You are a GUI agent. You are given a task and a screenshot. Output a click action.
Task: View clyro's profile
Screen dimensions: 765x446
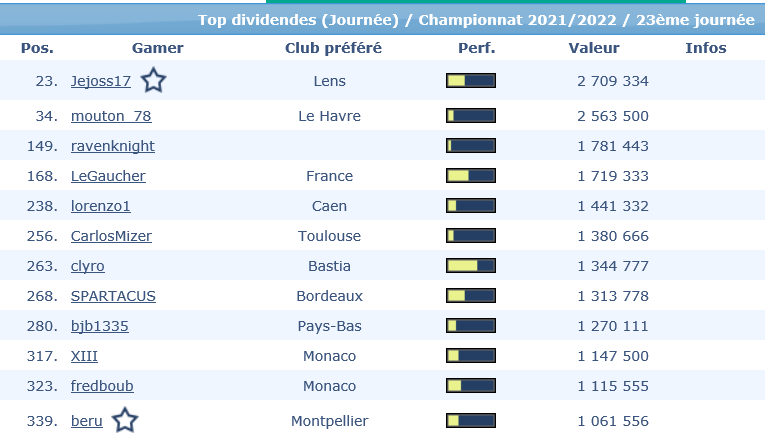pyautogui.click(x=88, y=266)
